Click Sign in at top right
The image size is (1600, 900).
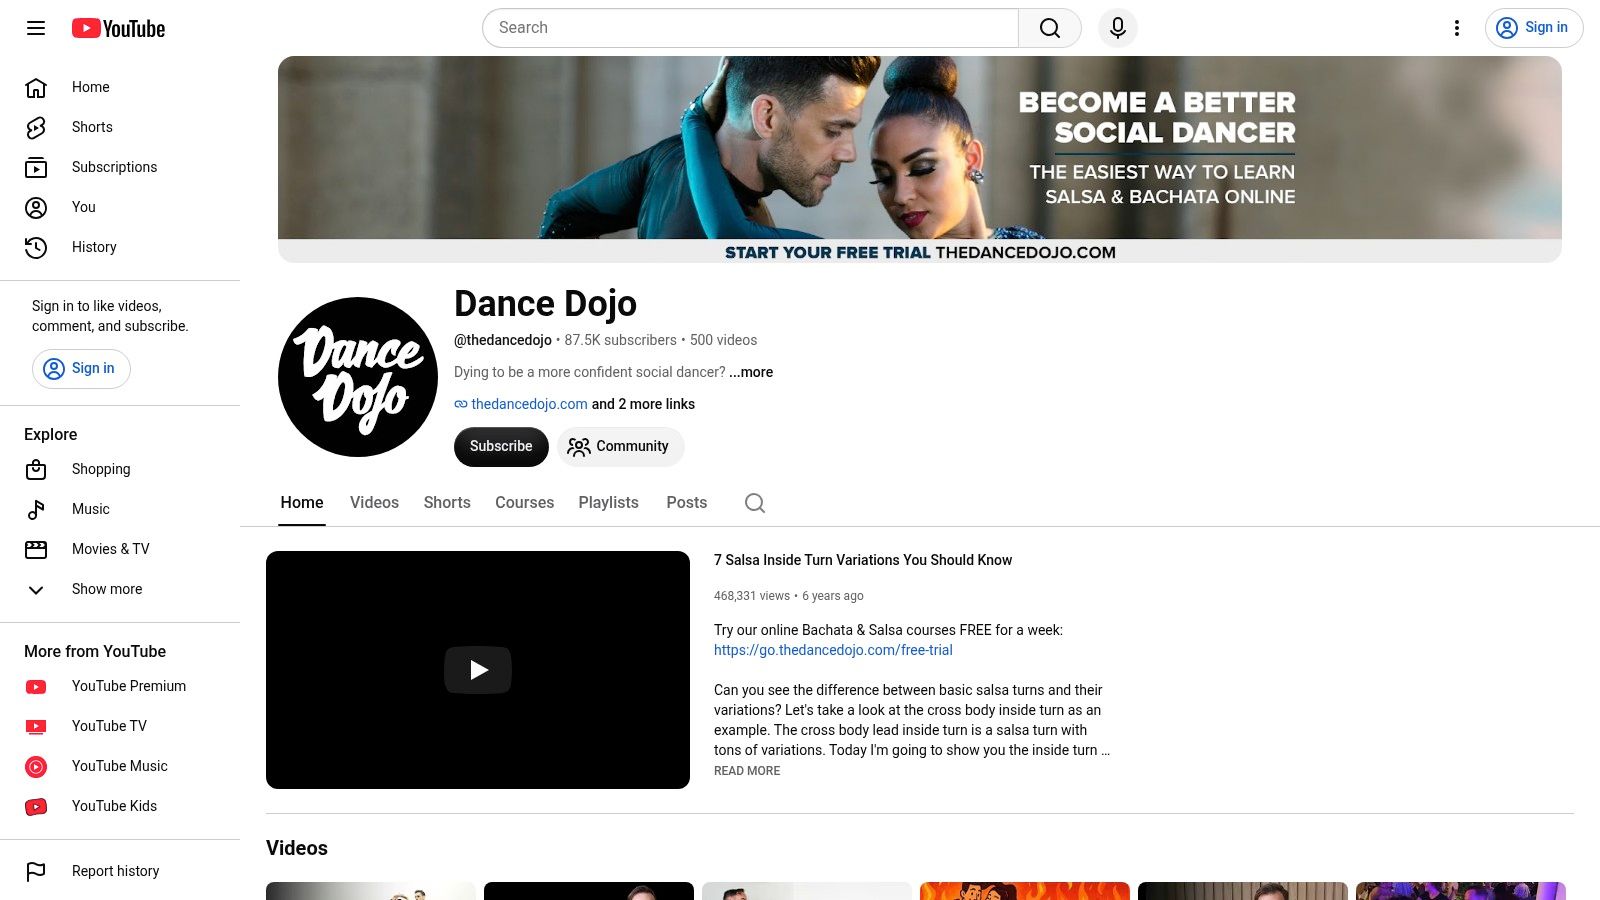(x=1534, y=28)
